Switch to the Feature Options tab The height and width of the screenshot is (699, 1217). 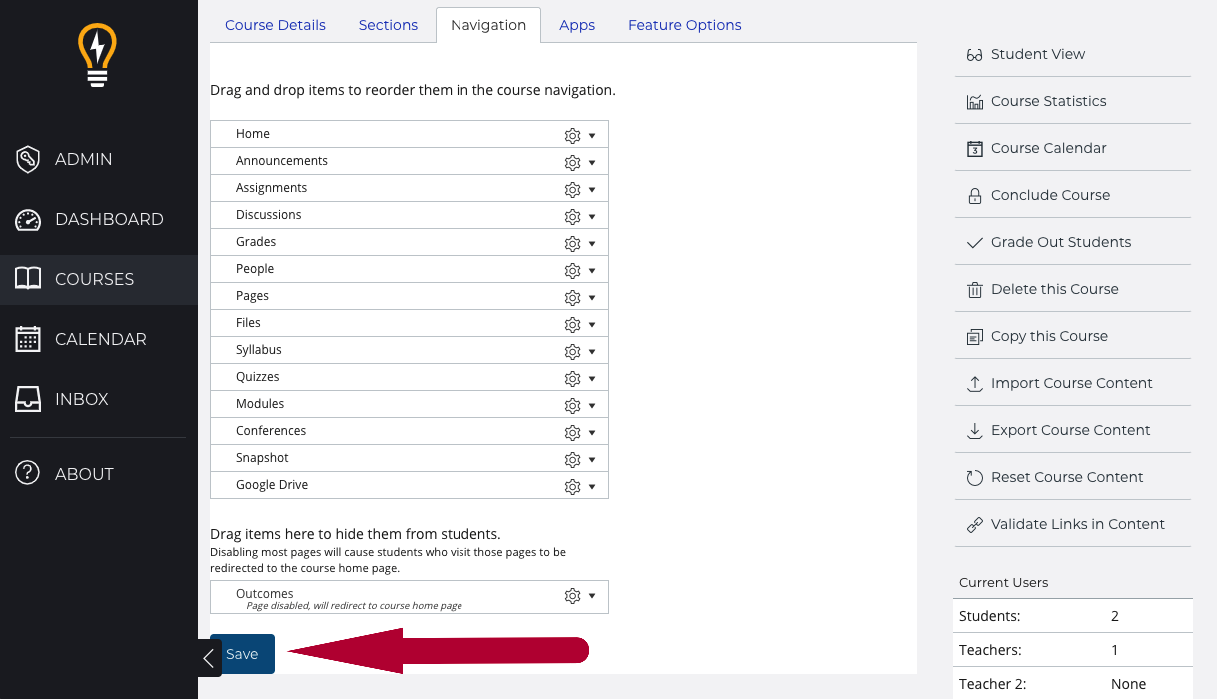click(x=684, y=25)
